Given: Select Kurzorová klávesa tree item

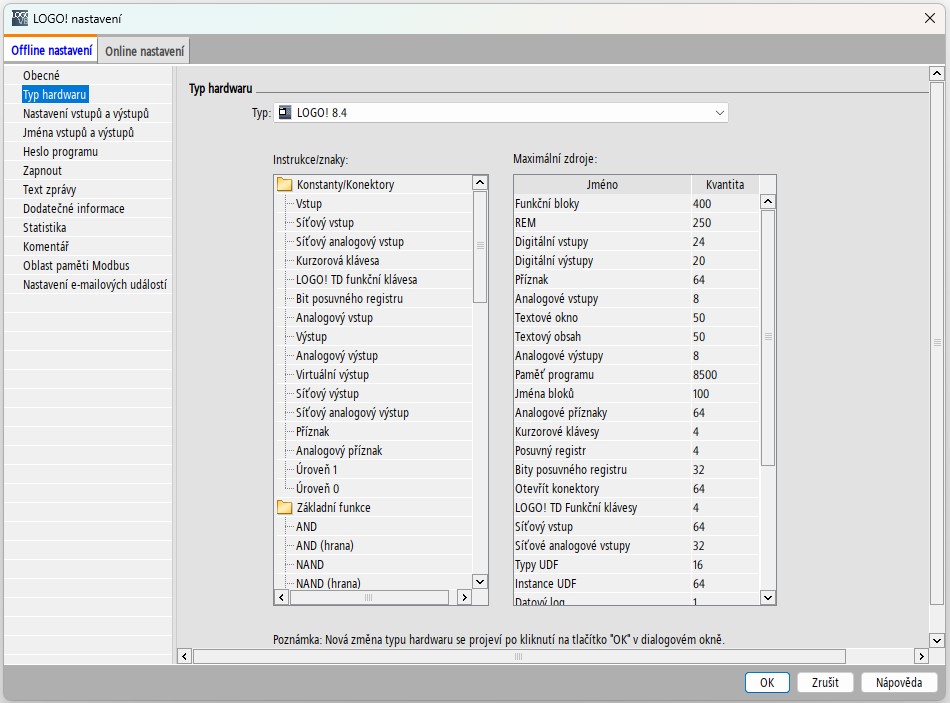Looking at the screenshot, I should point(337,261).
